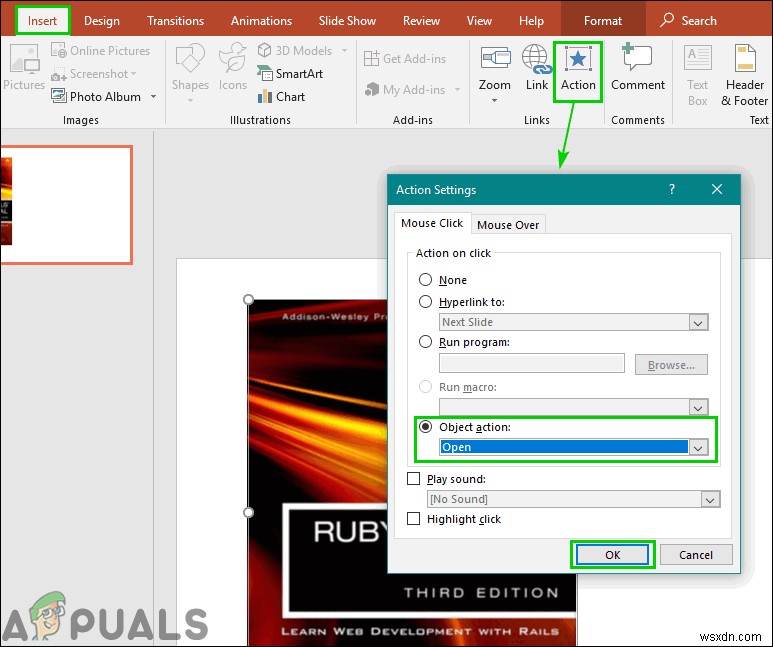
Task: Expand the Object action Open dropdown
Action: 698,447
